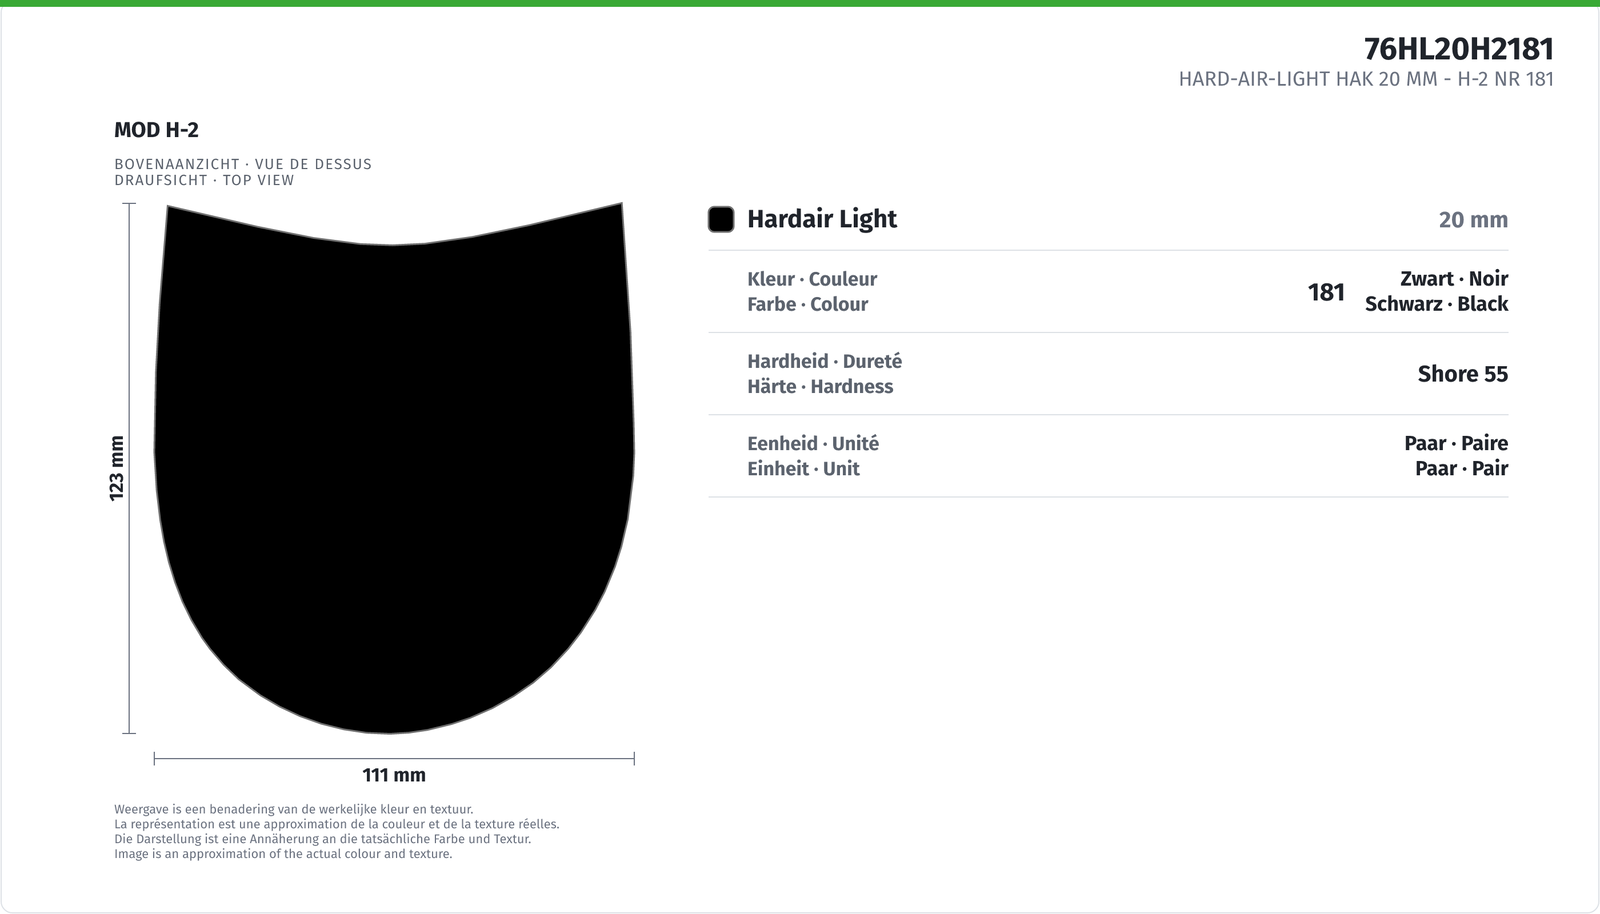1600x914 pixels.
Task: Click the Shore 55 hardness value
Action: [1462, 374]
